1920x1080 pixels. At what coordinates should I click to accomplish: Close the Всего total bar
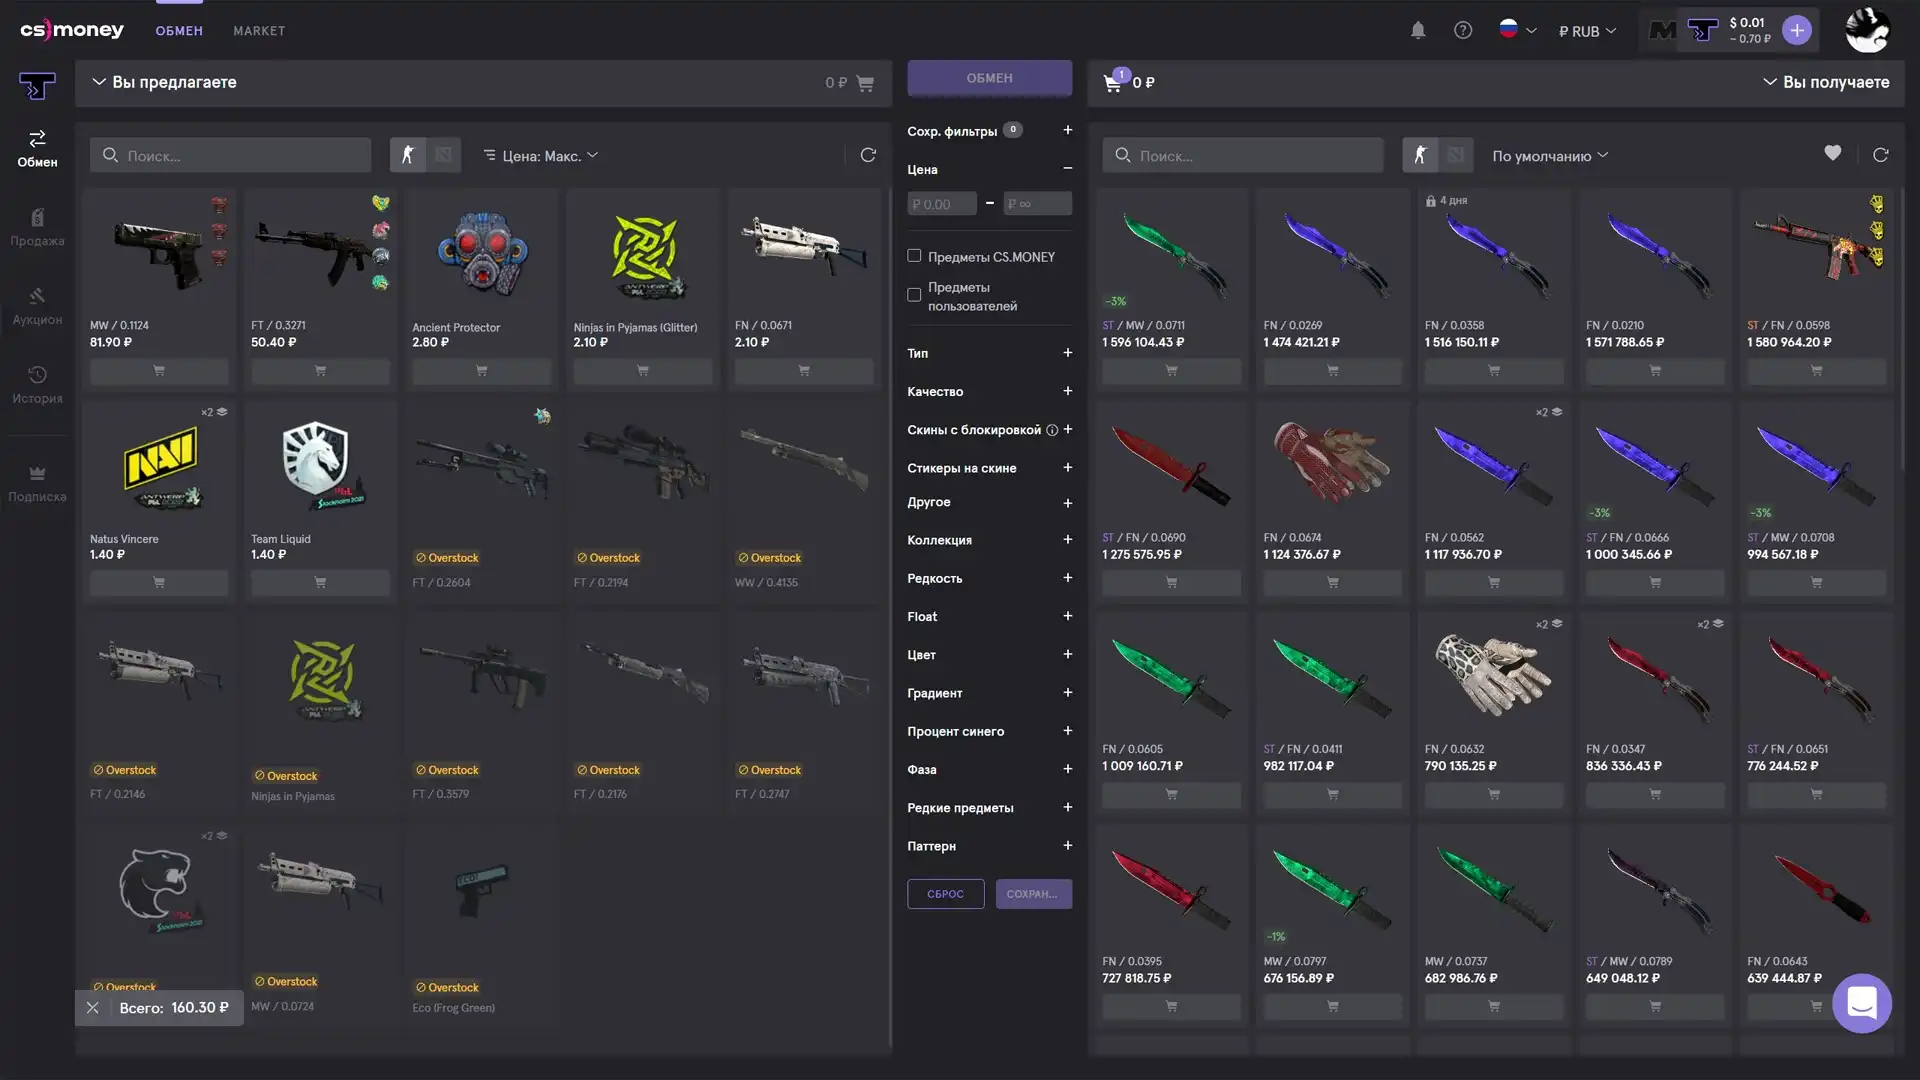pyautogui.click(x=92, y=1008)
